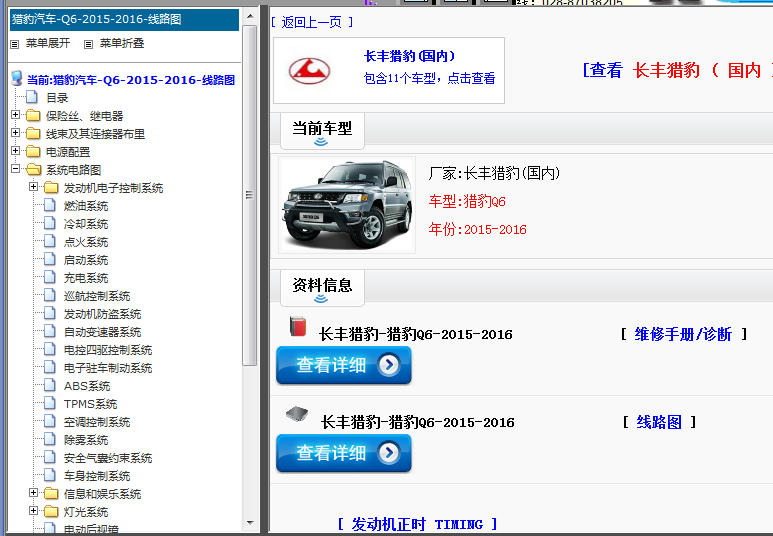Click 查看详细 button for 线路图
The image size is (773, 536).
tap(344, 453)
